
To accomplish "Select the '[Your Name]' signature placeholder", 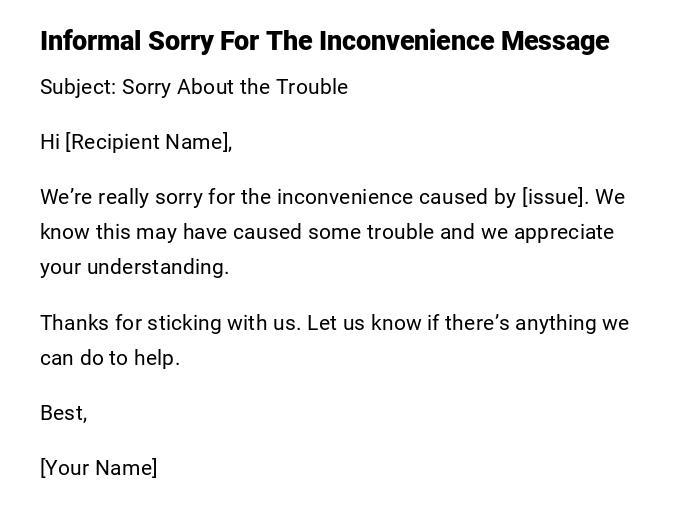I will coord(98,468).
